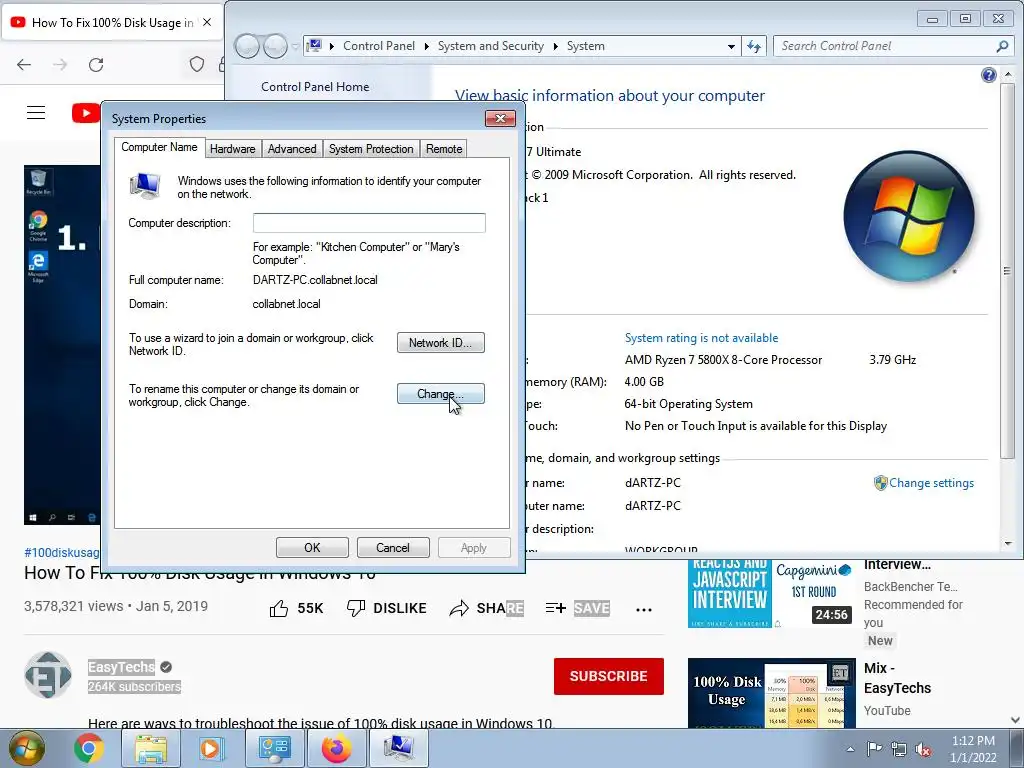1024x768 pixels.
Task: Open Control Panel Home link
Action: pos(315,87)
